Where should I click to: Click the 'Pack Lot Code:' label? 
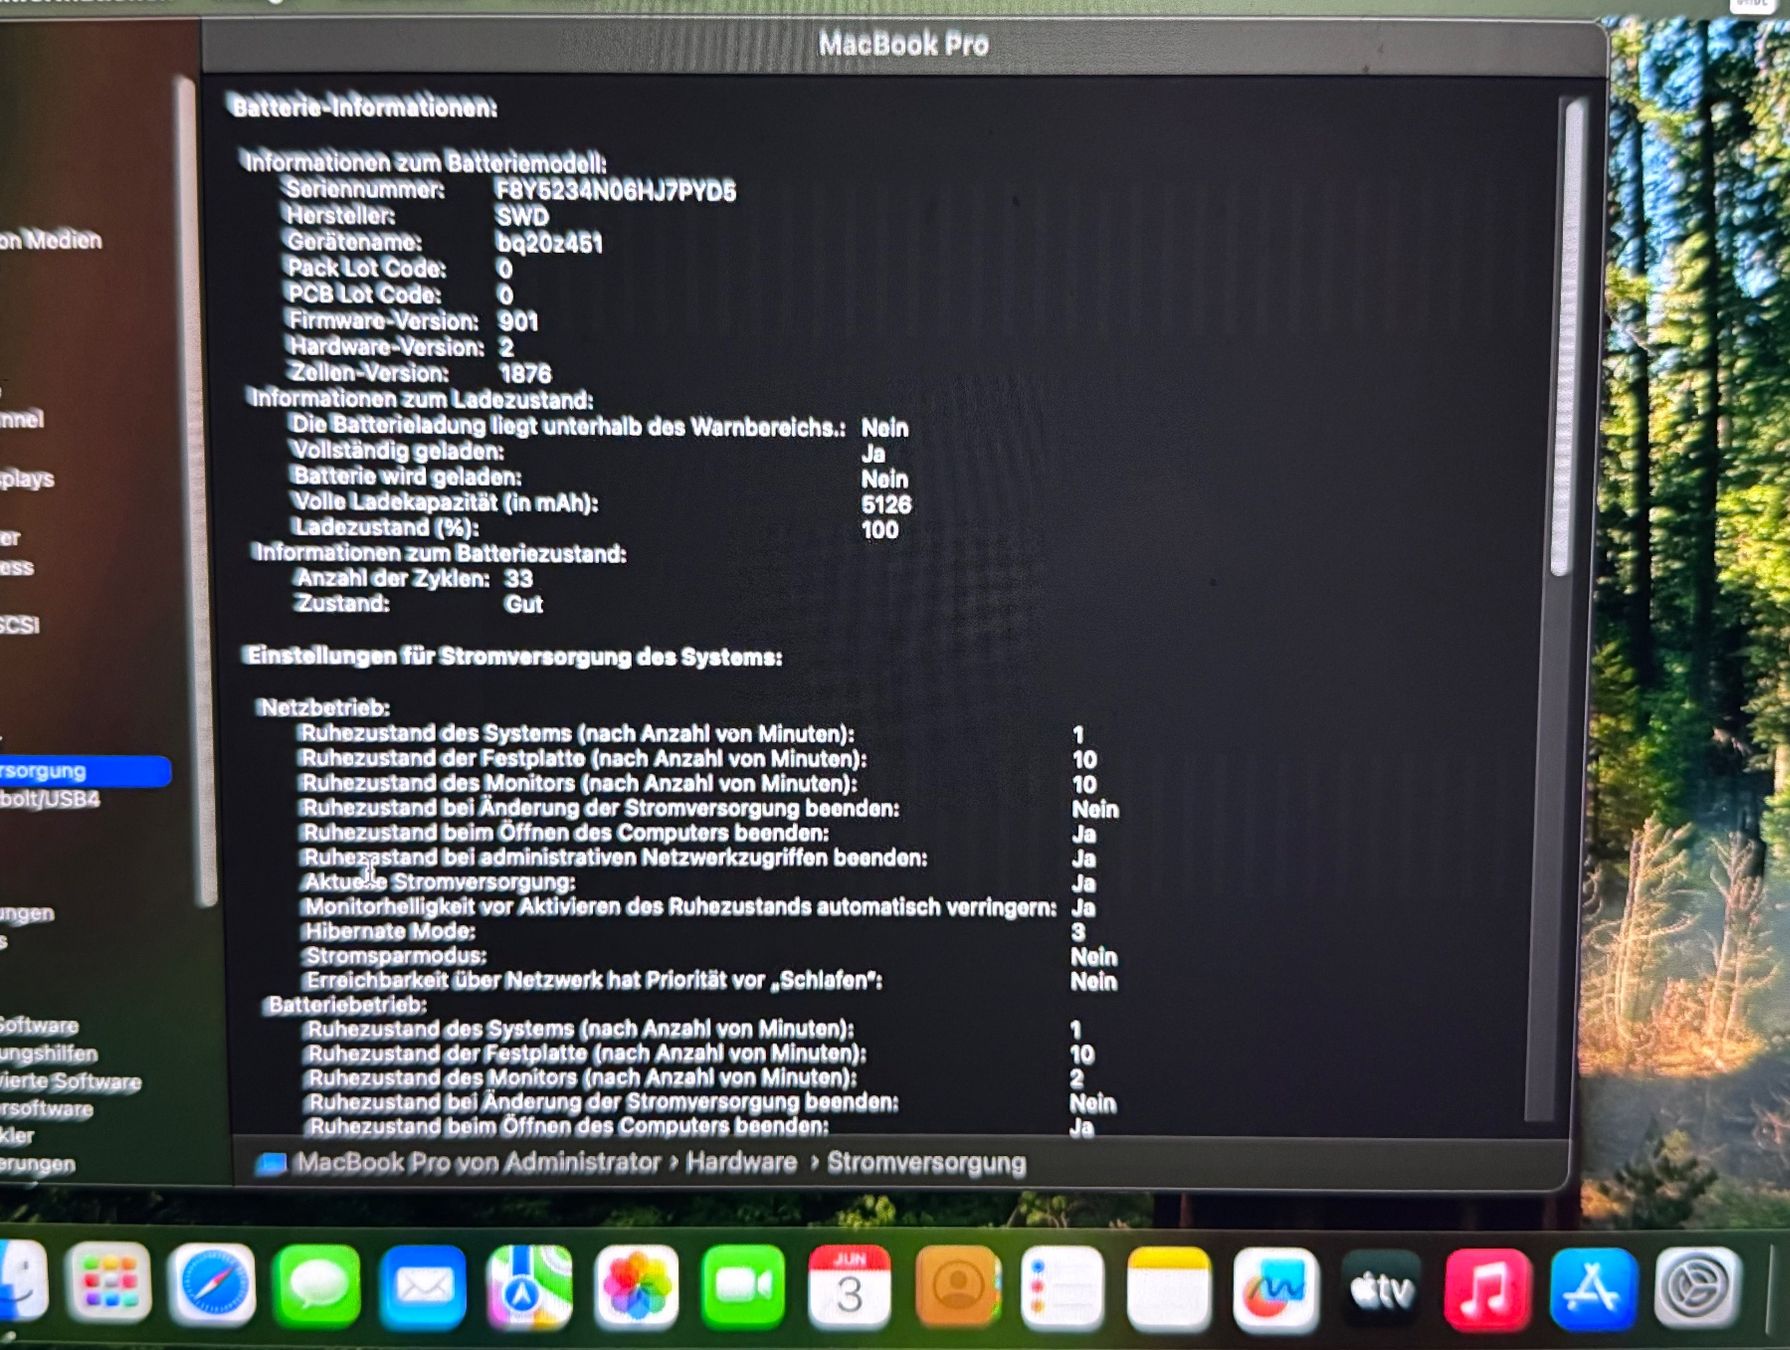point(366,268)
